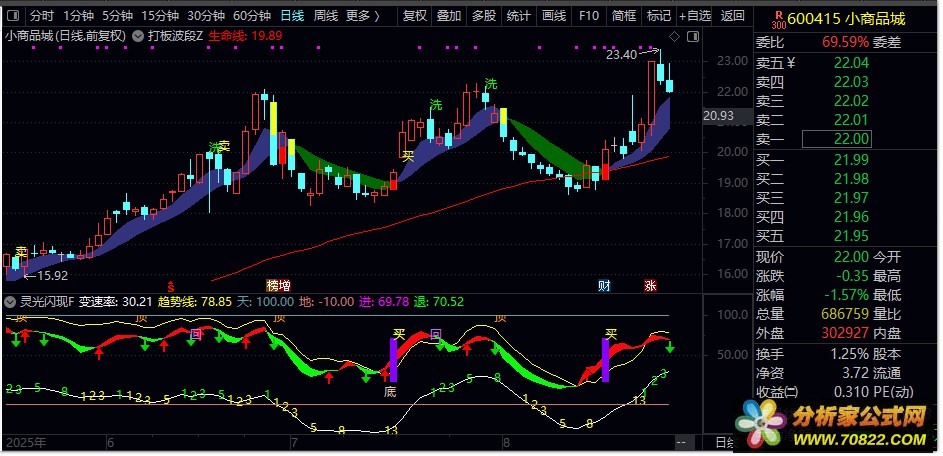Toggle the 简框 simple frame
Viewport: 943px width, 456px height.
pos(624,16)
